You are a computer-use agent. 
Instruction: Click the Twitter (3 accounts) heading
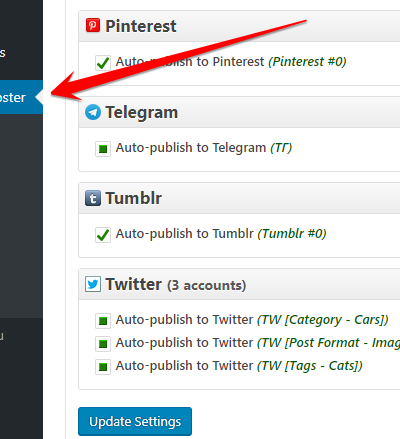(176, 285)
